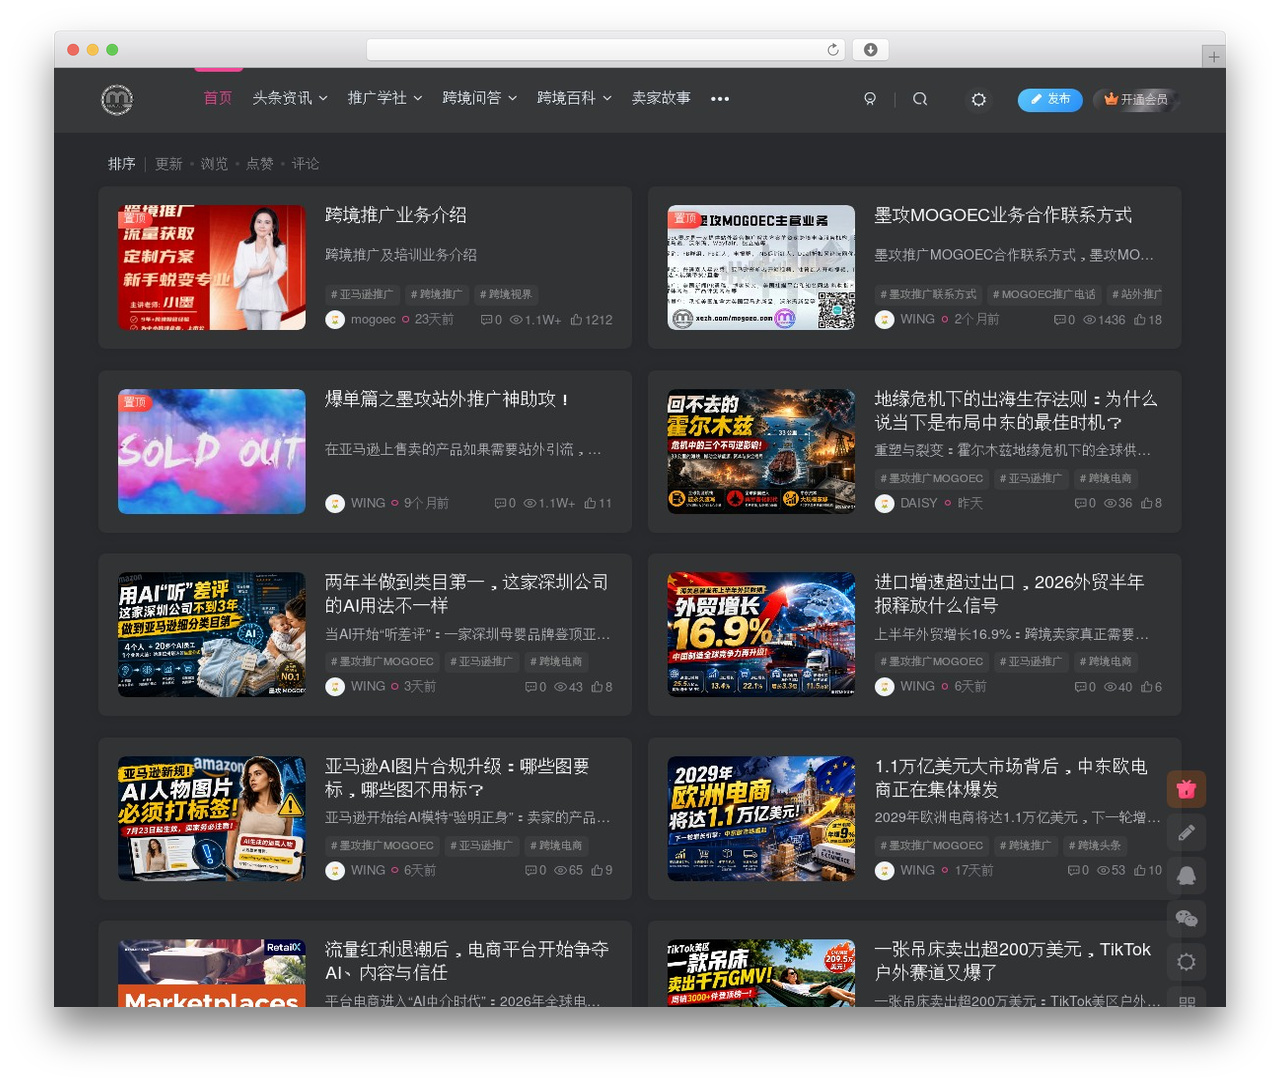This screenshot has width=1280, height=1084.
Task: Sort articles by 浏览
Action: [x=214, y=164]
